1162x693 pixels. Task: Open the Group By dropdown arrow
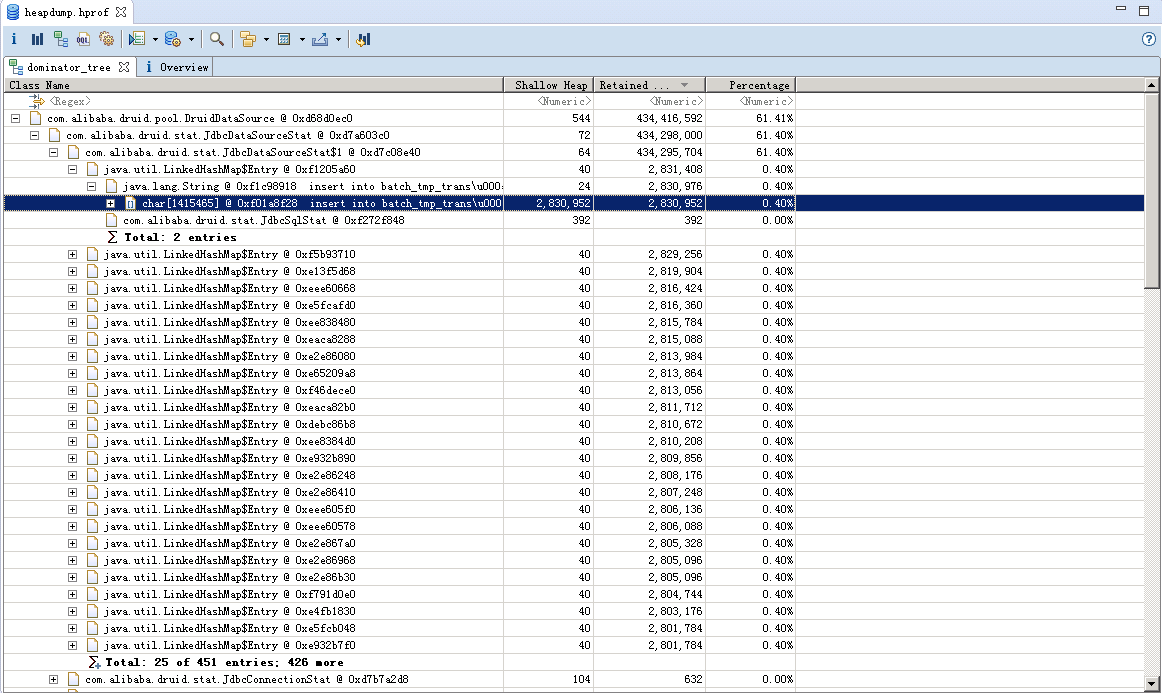click(266, 40)
